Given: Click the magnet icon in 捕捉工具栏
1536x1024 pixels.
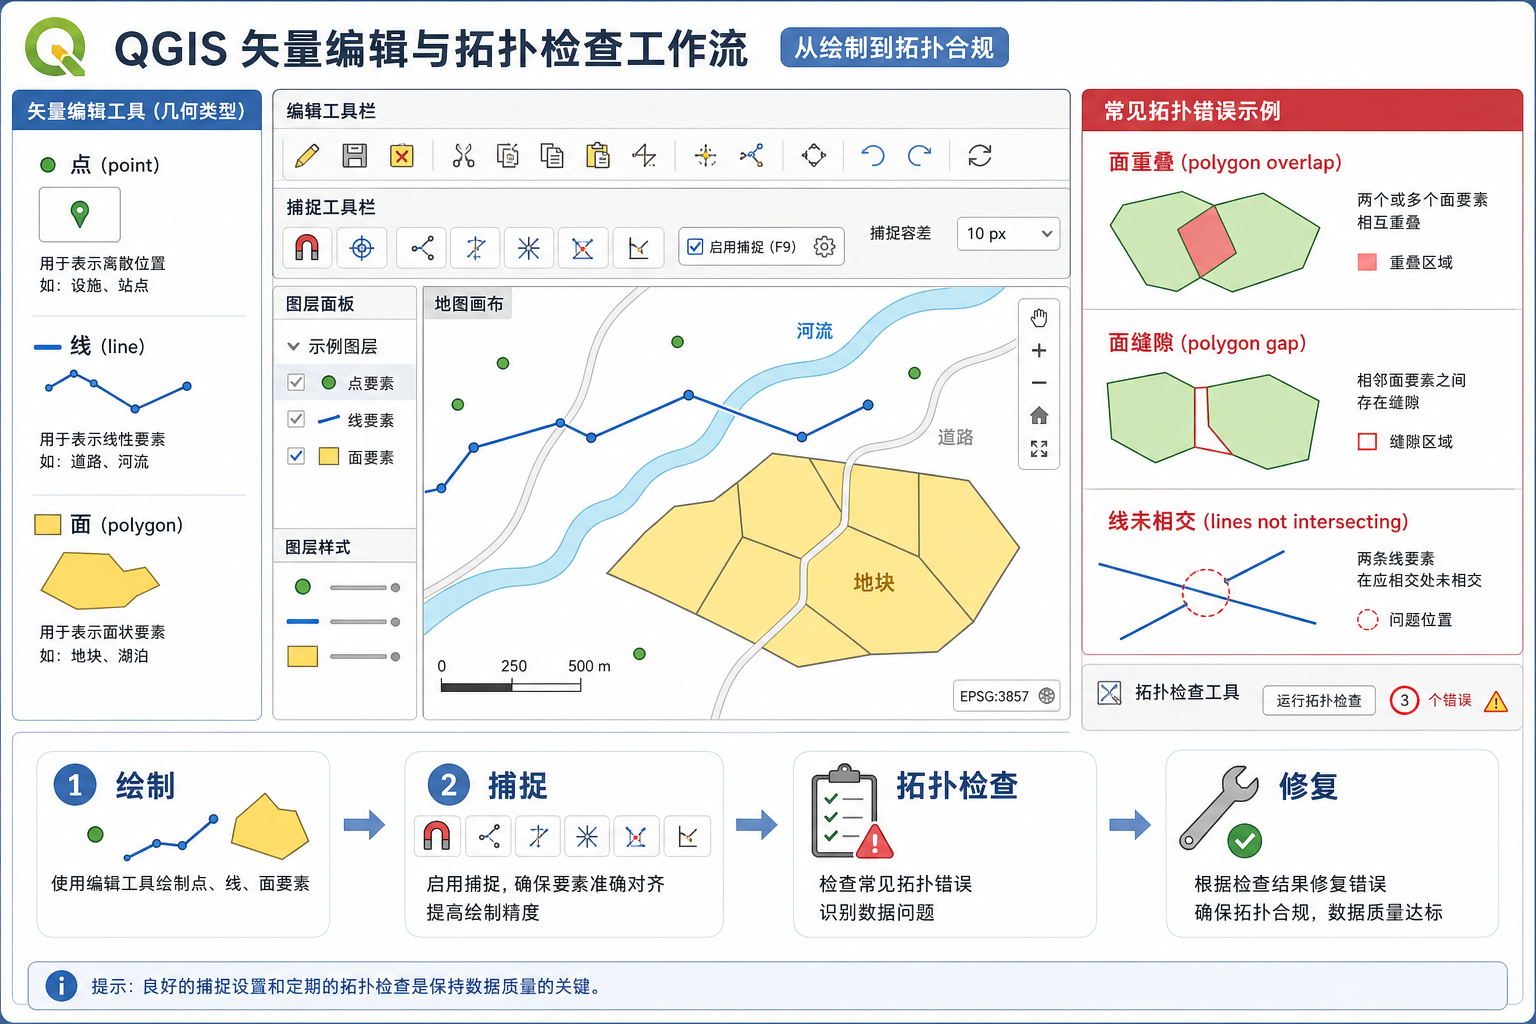Looking at the screenshot, I should click(x=307, y=247).
